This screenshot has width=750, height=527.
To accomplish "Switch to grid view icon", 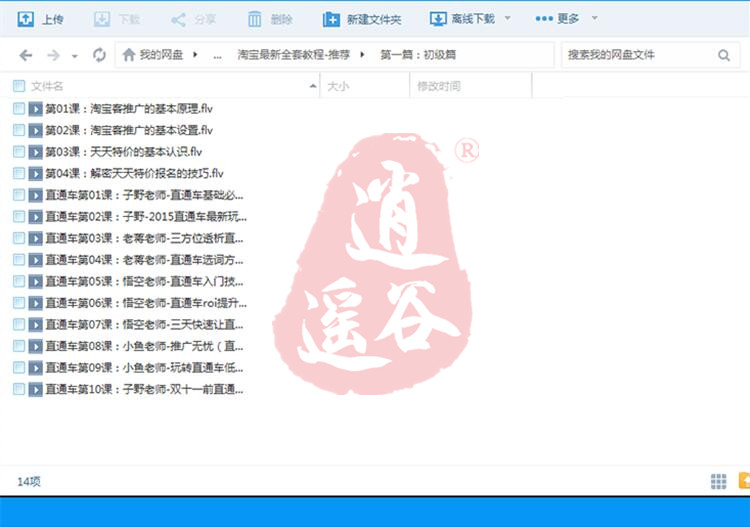I will coord(718,482).
